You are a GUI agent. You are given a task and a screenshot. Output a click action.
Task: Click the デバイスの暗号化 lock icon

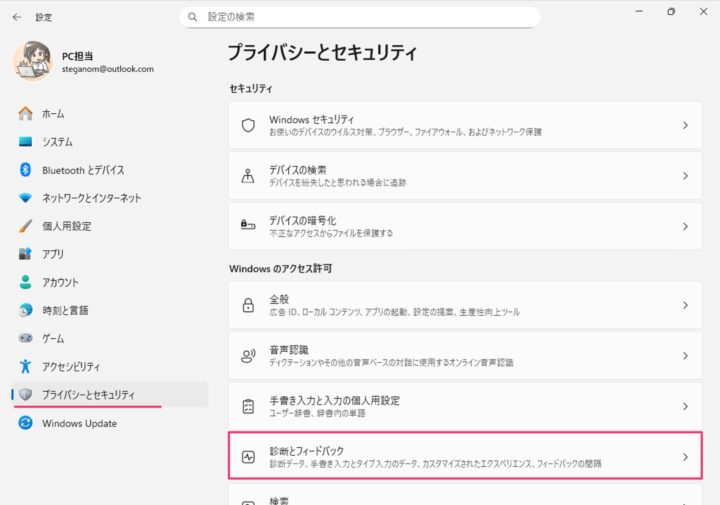248,226
